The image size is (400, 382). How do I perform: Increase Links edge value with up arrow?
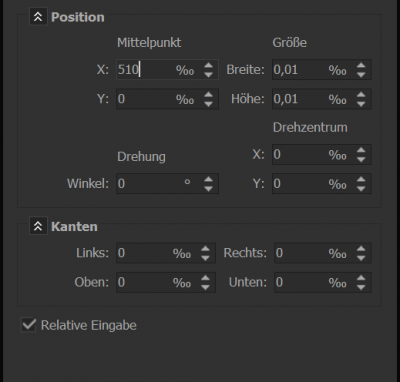[206, 249]
